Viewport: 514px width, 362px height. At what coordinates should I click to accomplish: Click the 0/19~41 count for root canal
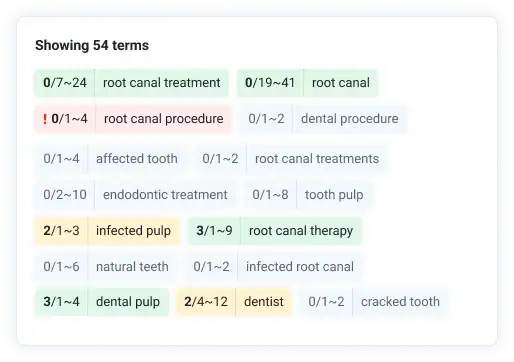pos(270,83)
